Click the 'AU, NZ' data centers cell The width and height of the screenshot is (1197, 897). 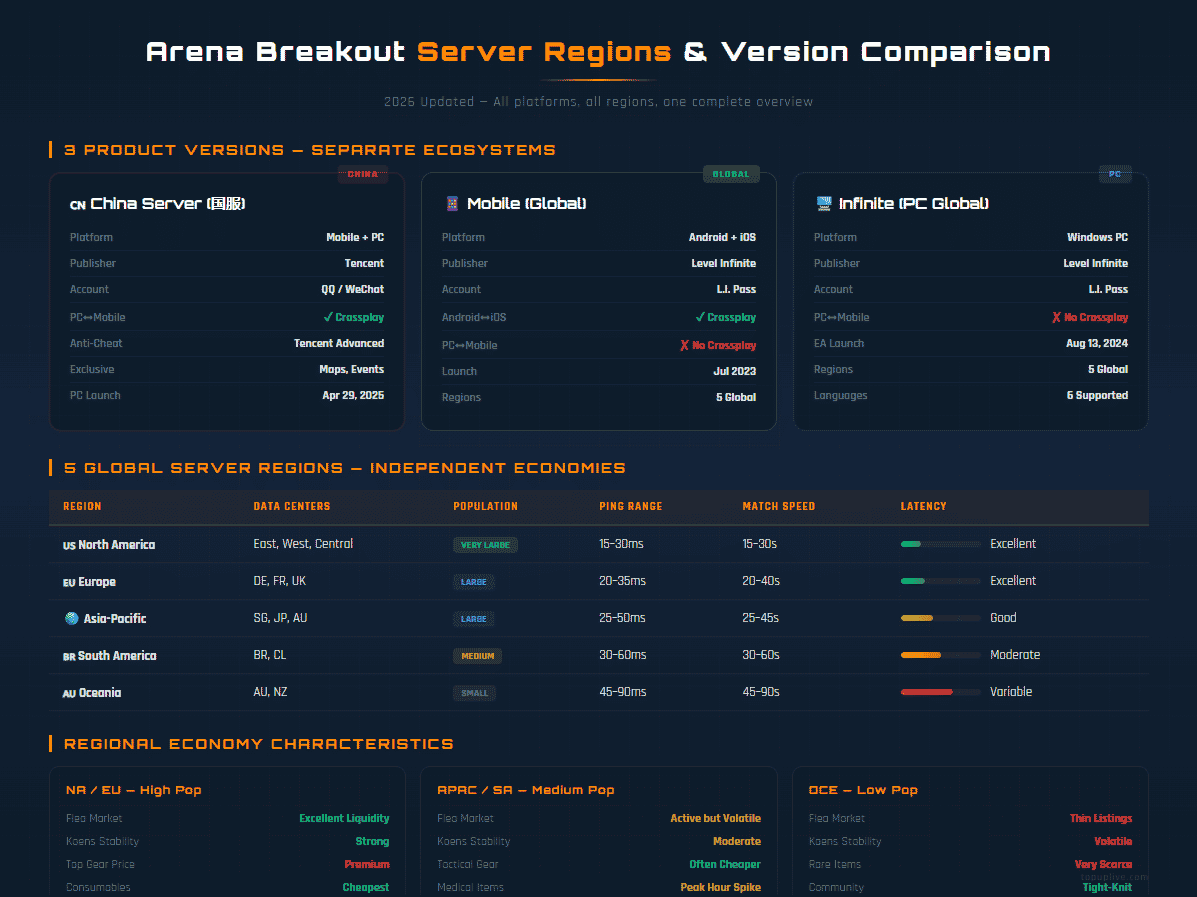pyautogui.click(x=270, y=692)
